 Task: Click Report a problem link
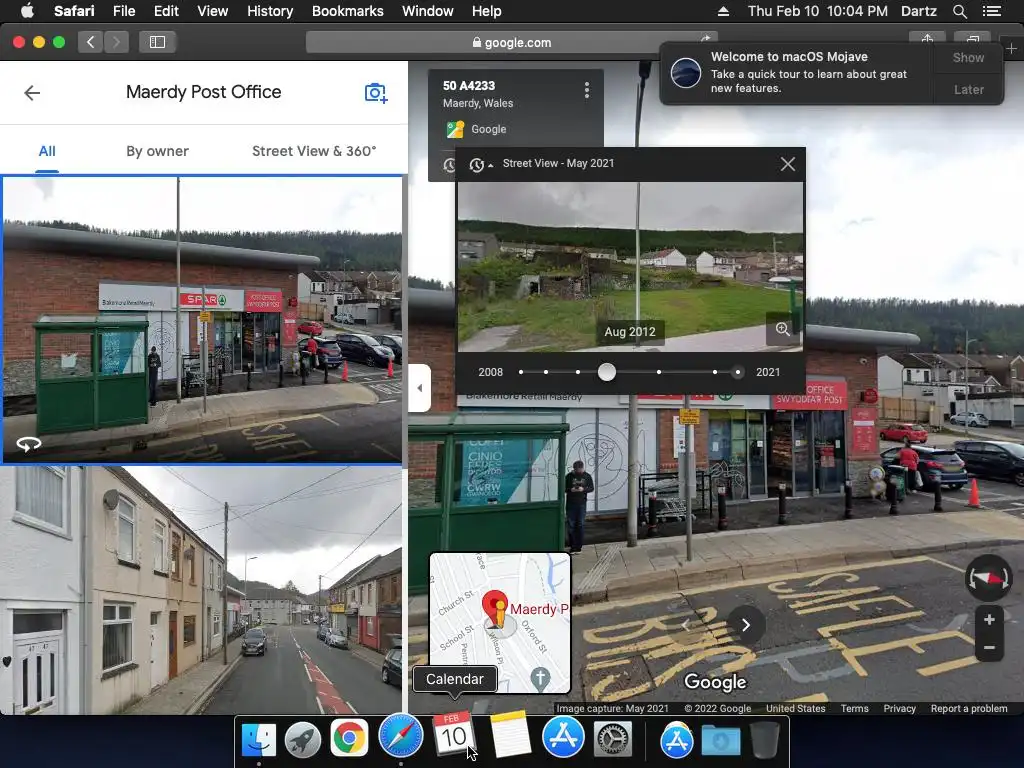[968, 709]
